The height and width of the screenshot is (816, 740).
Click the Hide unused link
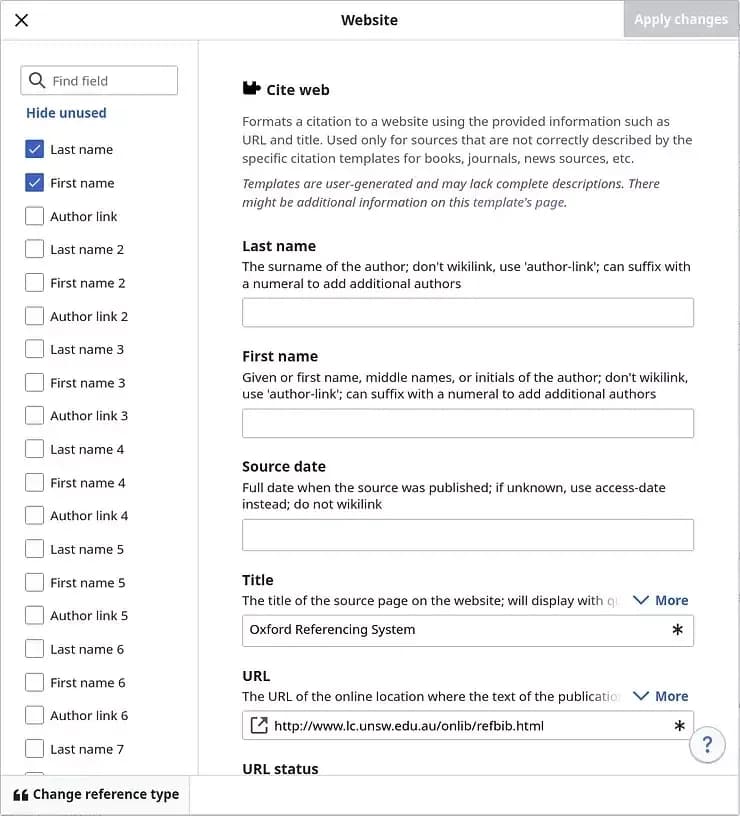(65, 113)
